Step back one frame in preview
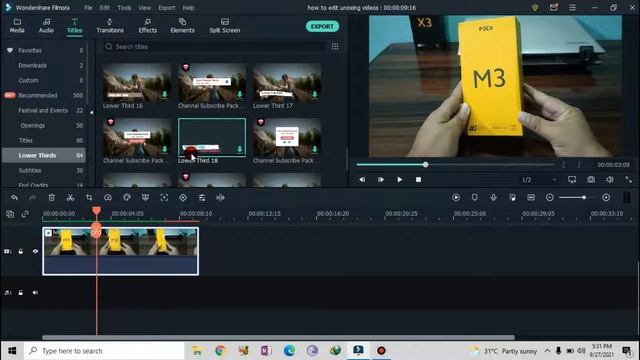 [362, 180]
